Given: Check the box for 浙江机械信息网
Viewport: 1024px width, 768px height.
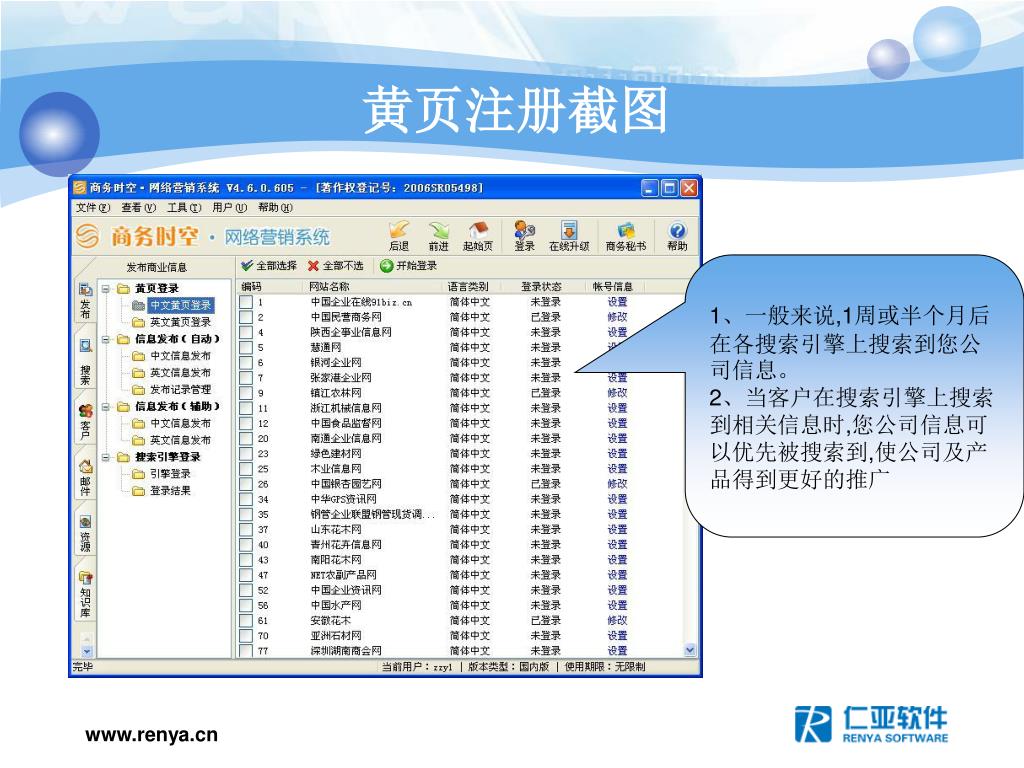Looking at the screenshot, I should click(246, 408).
